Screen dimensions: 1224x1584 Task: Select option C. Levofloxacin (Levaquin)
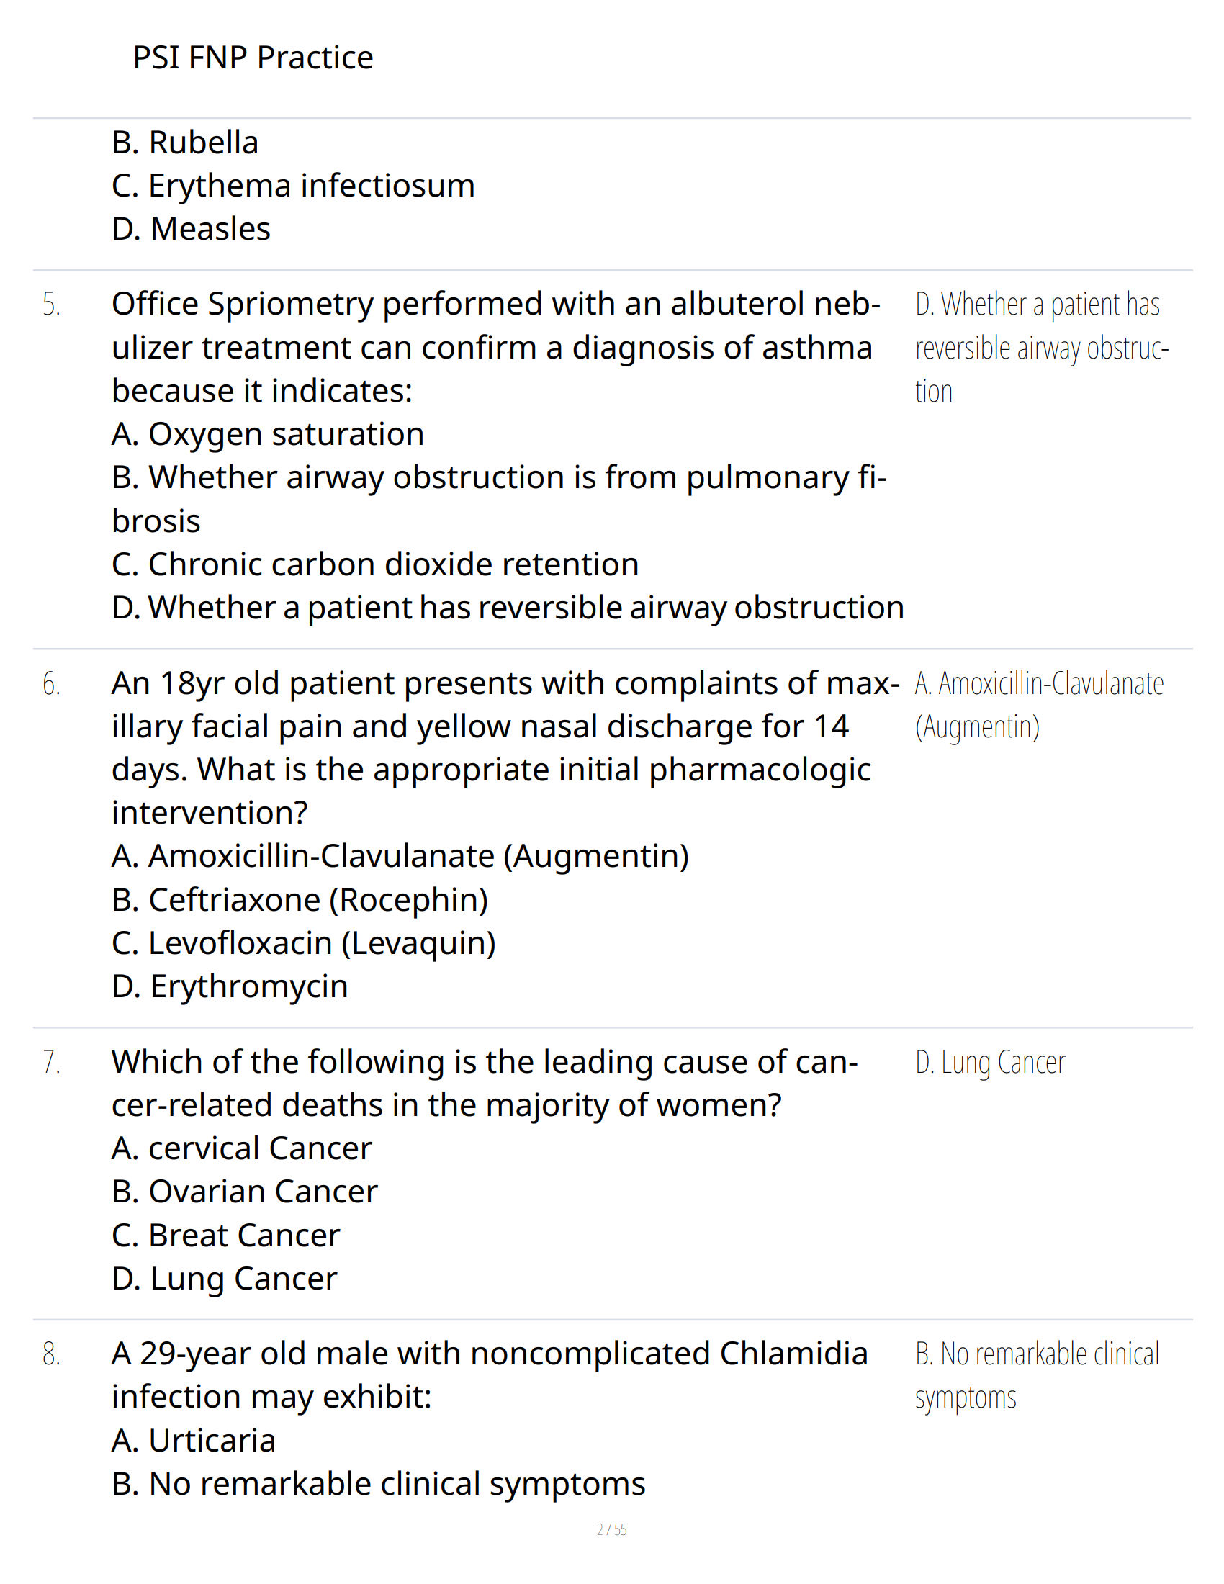click(304, 943)
